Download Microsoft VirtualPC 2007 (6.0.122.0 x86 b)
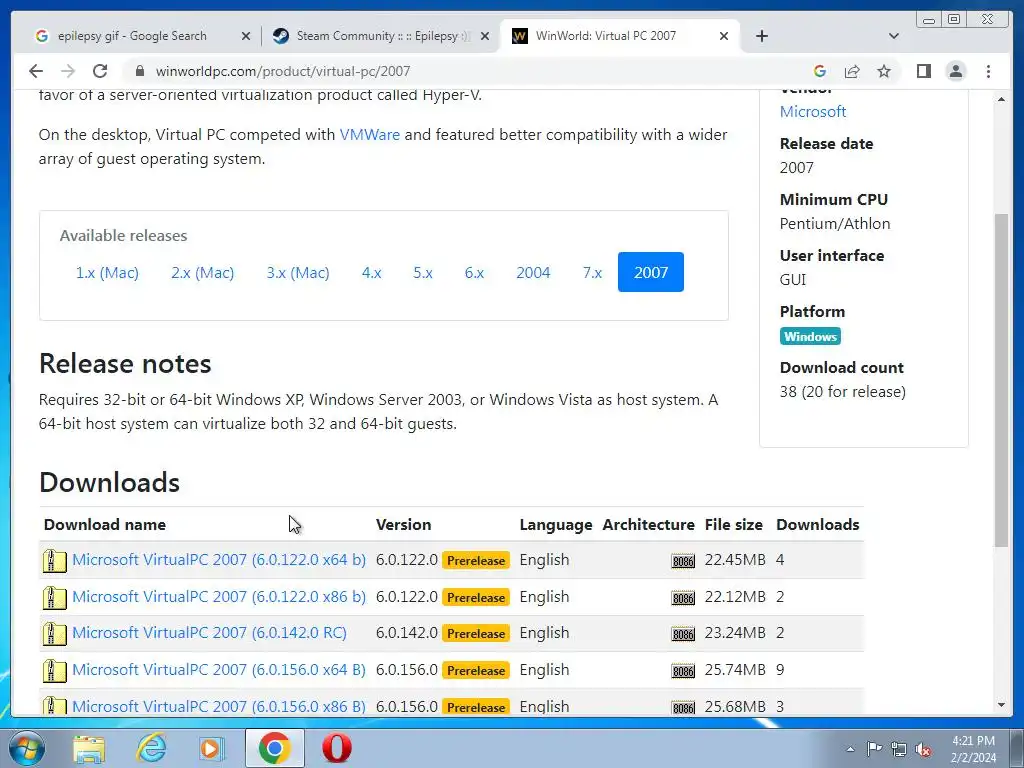The height and width of the screenshot is (768, 1024). 219,597
